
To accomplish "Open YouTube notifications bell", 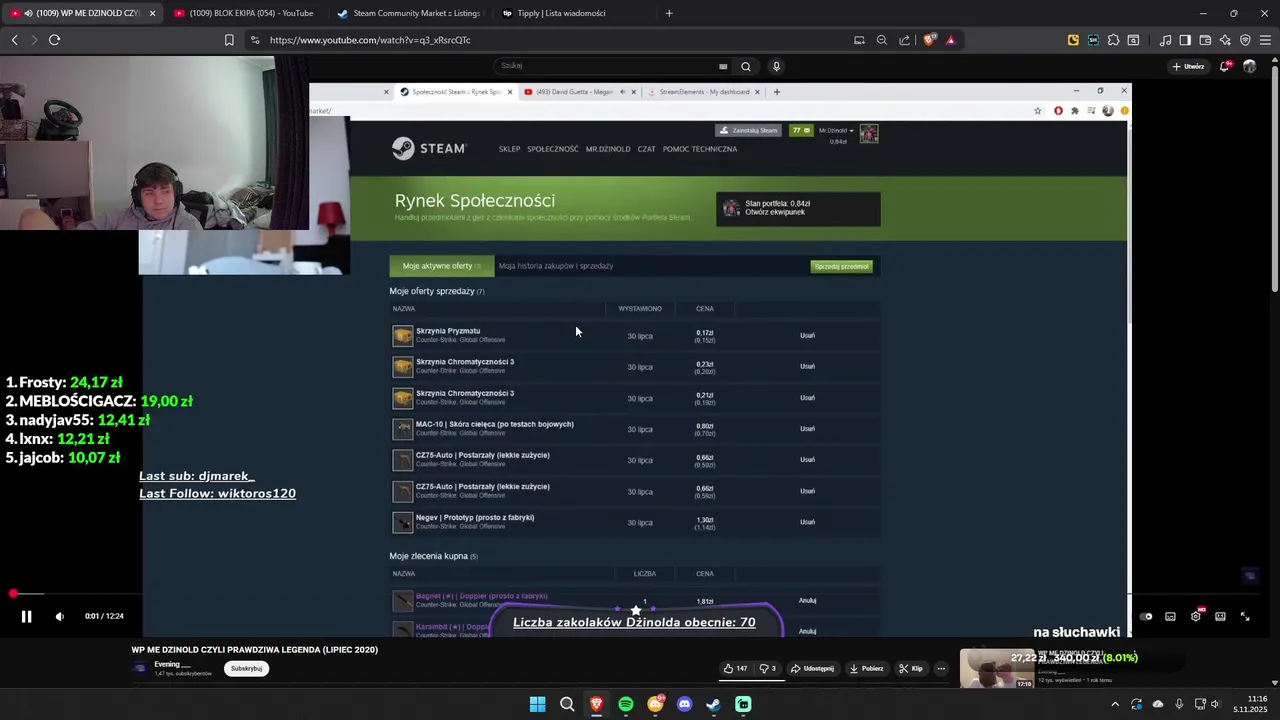I will point(1226,66).
